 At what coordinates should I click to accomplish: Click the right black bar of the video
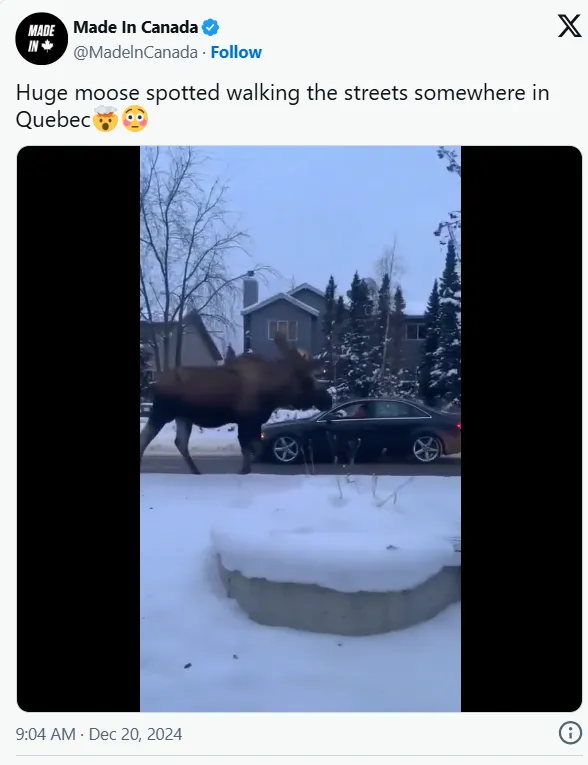pyautogui.click(x=521, y=428)
